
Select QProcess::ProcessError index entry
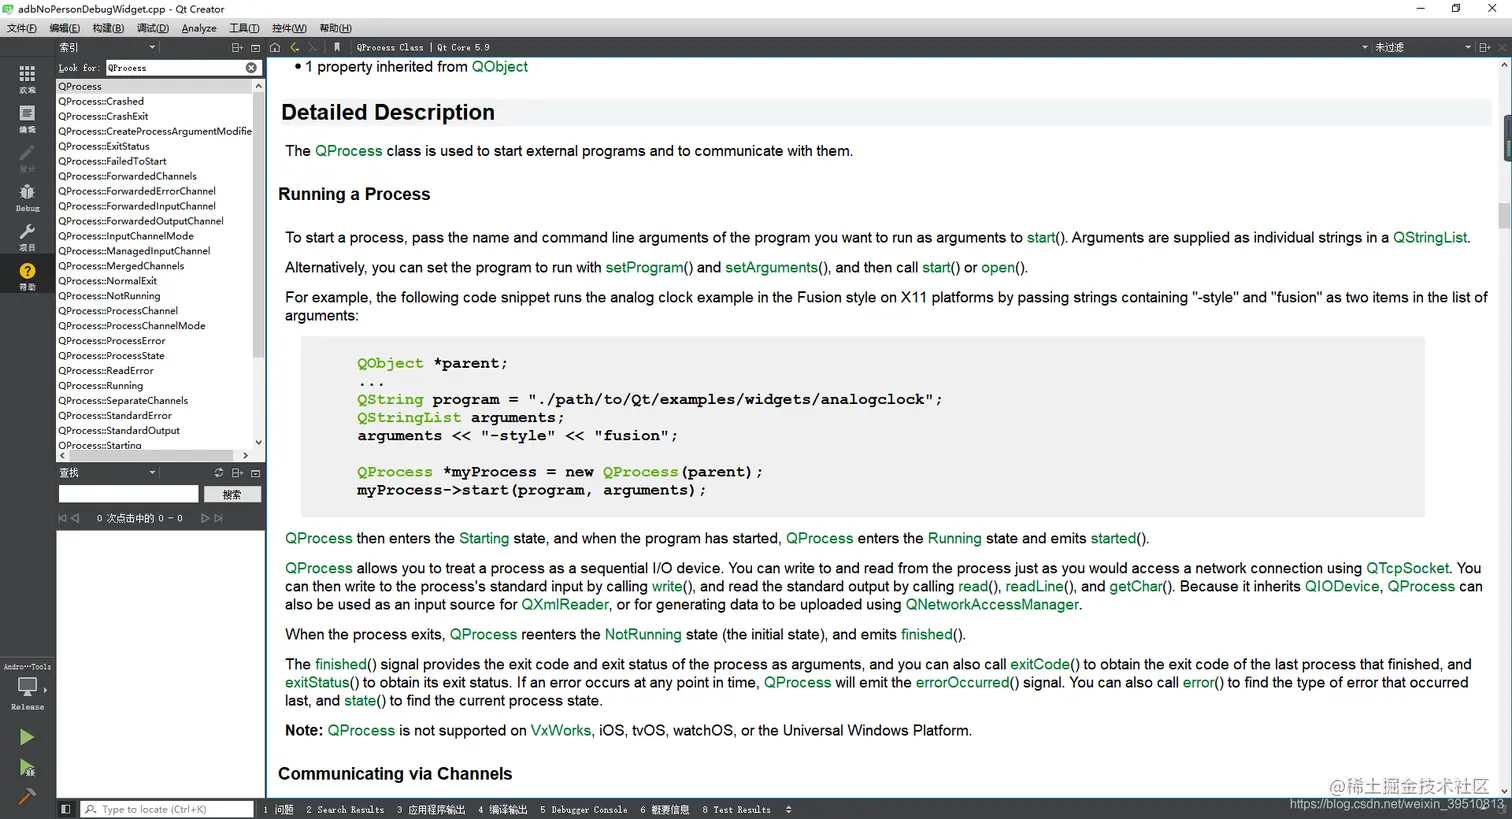coord(112,341)
